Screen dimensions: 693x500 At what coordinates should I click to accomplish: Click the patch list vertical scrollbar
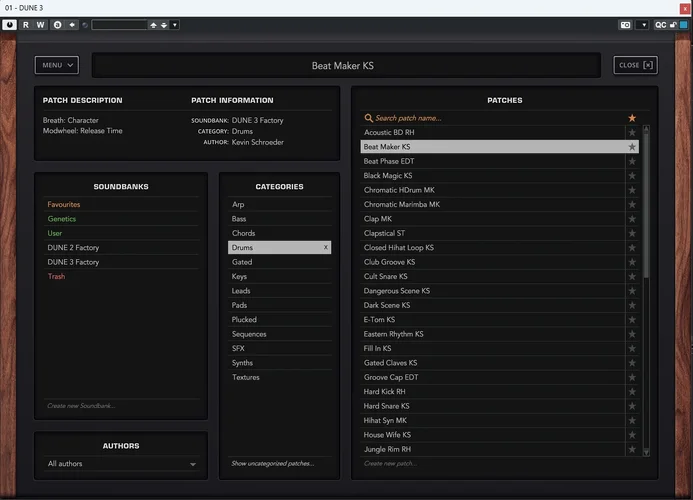coord(646,200)
